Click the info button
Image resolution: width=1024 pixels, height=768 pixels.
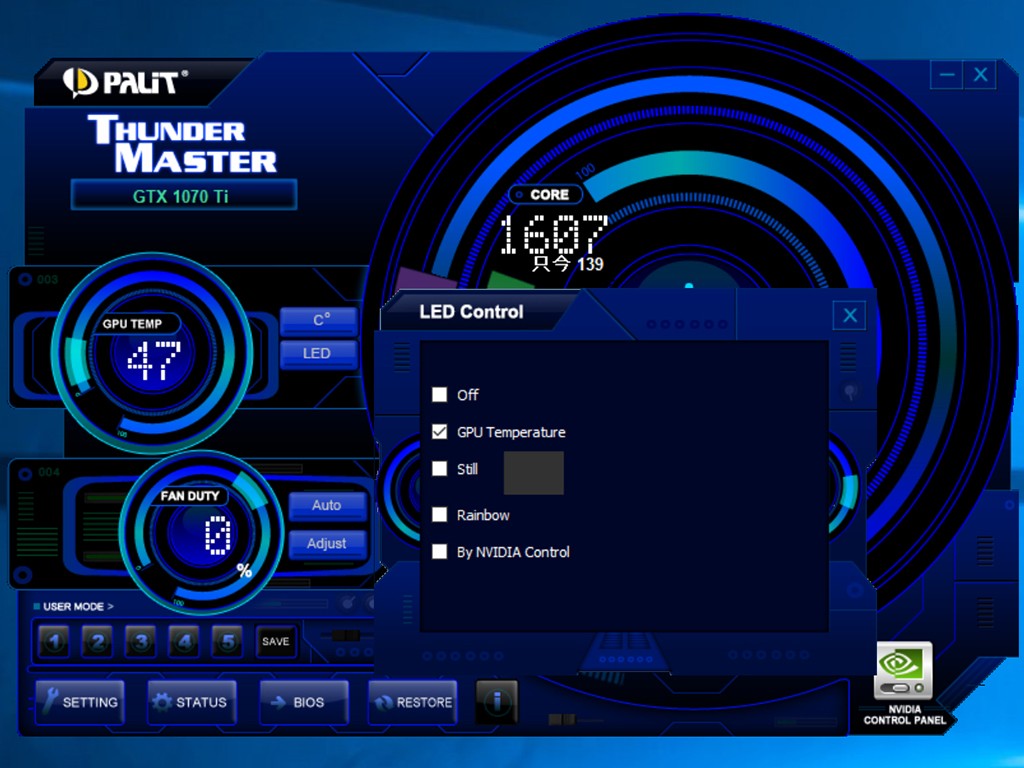pos(496,702)
